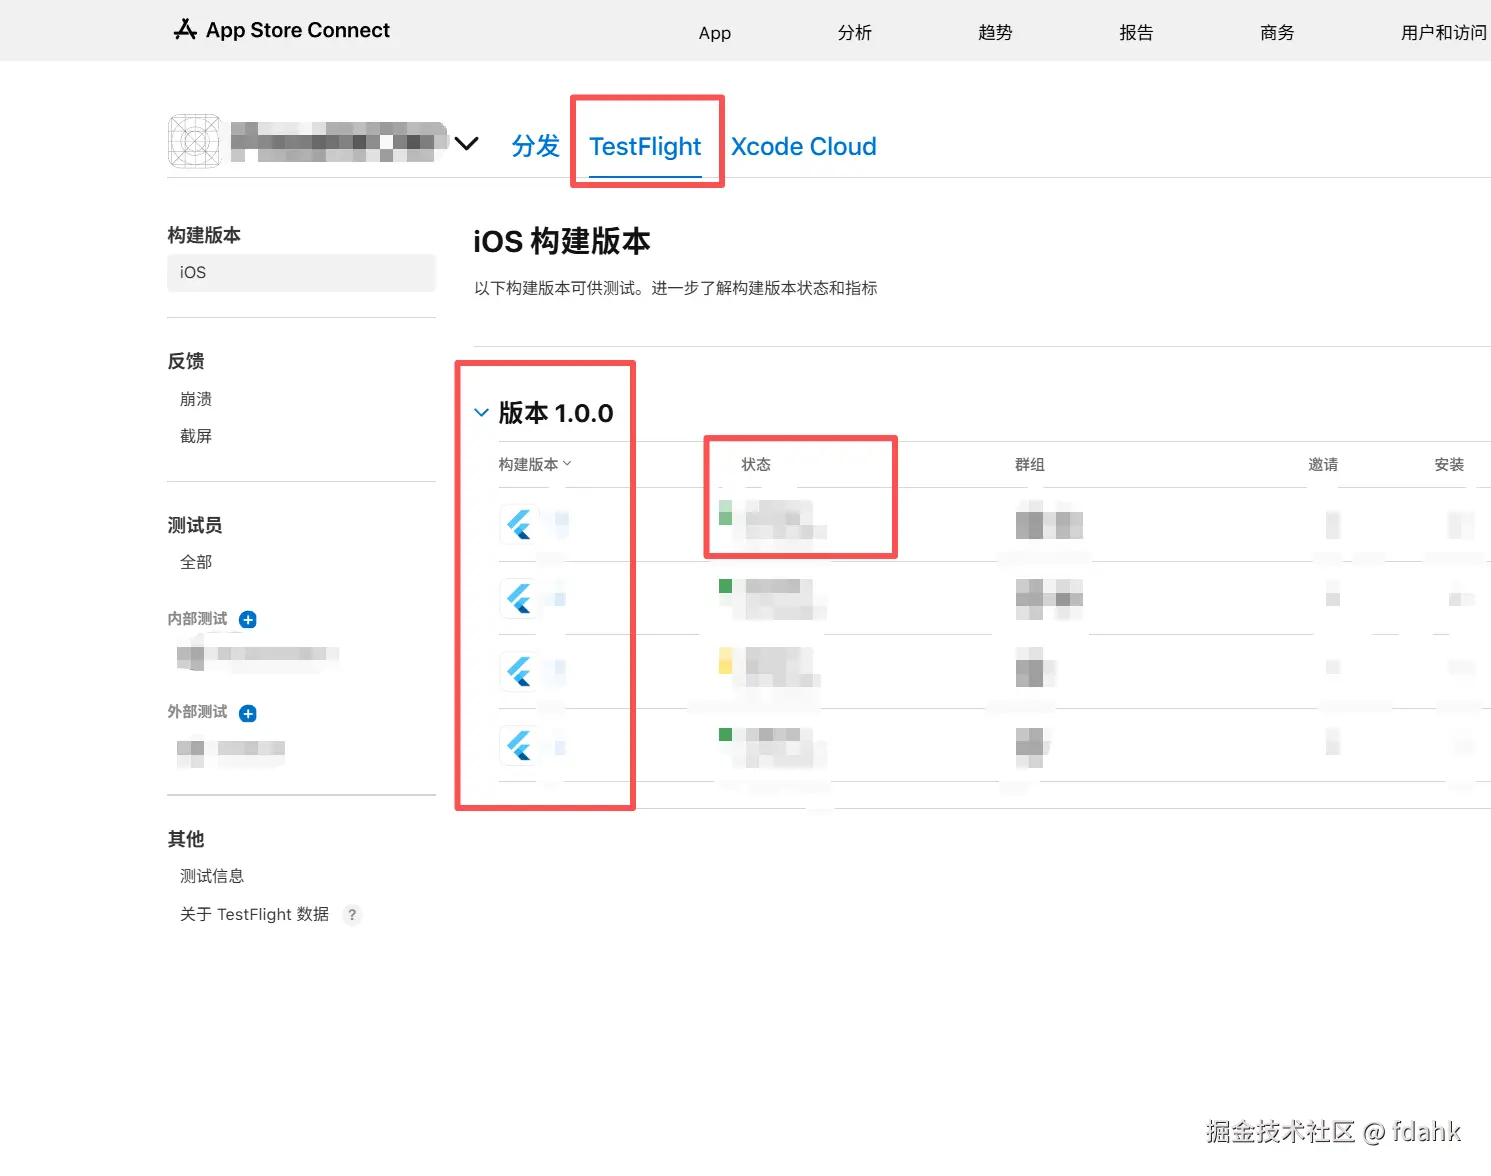The width and height of the screenshot is (1491, 1176).
Task: Switch to the Xcode Cloud tab
Action: [x=803, y=146]
